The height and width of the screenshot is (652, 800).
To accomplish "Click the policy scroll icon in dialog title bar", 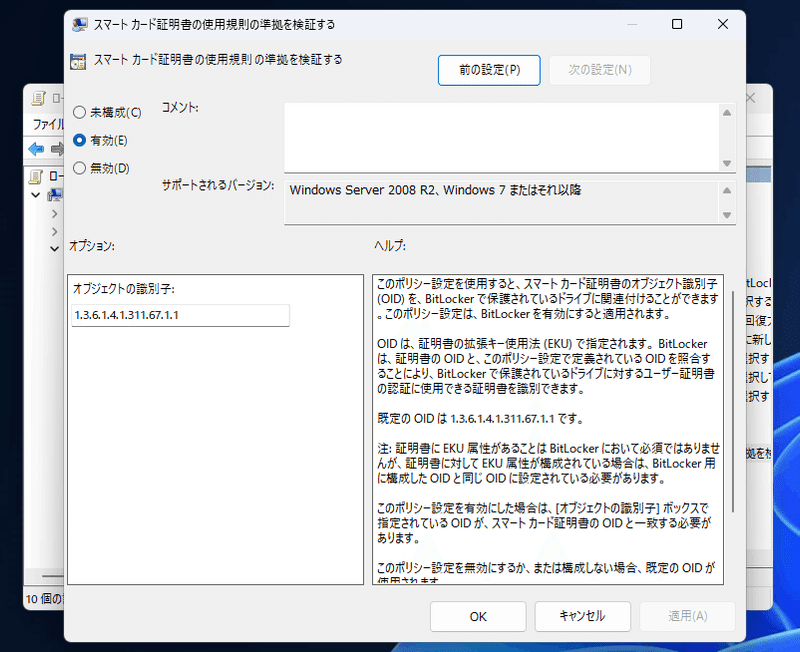I will point(80,24).
